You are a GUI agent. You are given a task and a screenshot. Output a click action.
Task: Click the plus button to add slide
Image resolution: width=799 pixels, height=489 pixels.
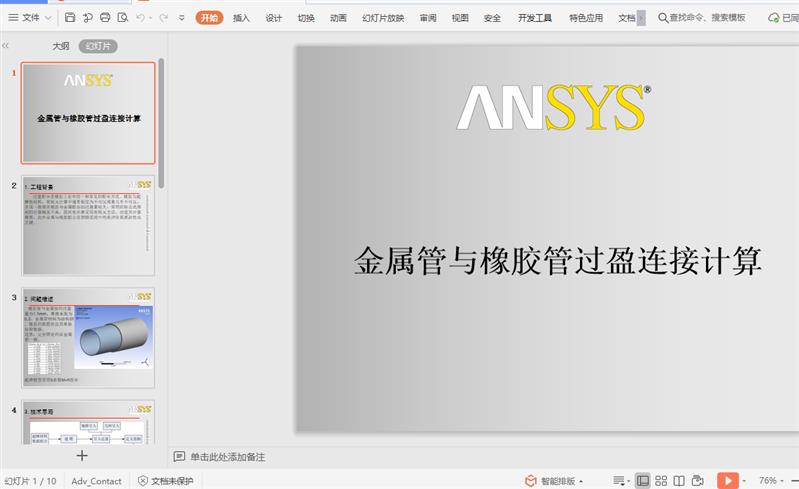coord(82,455)
